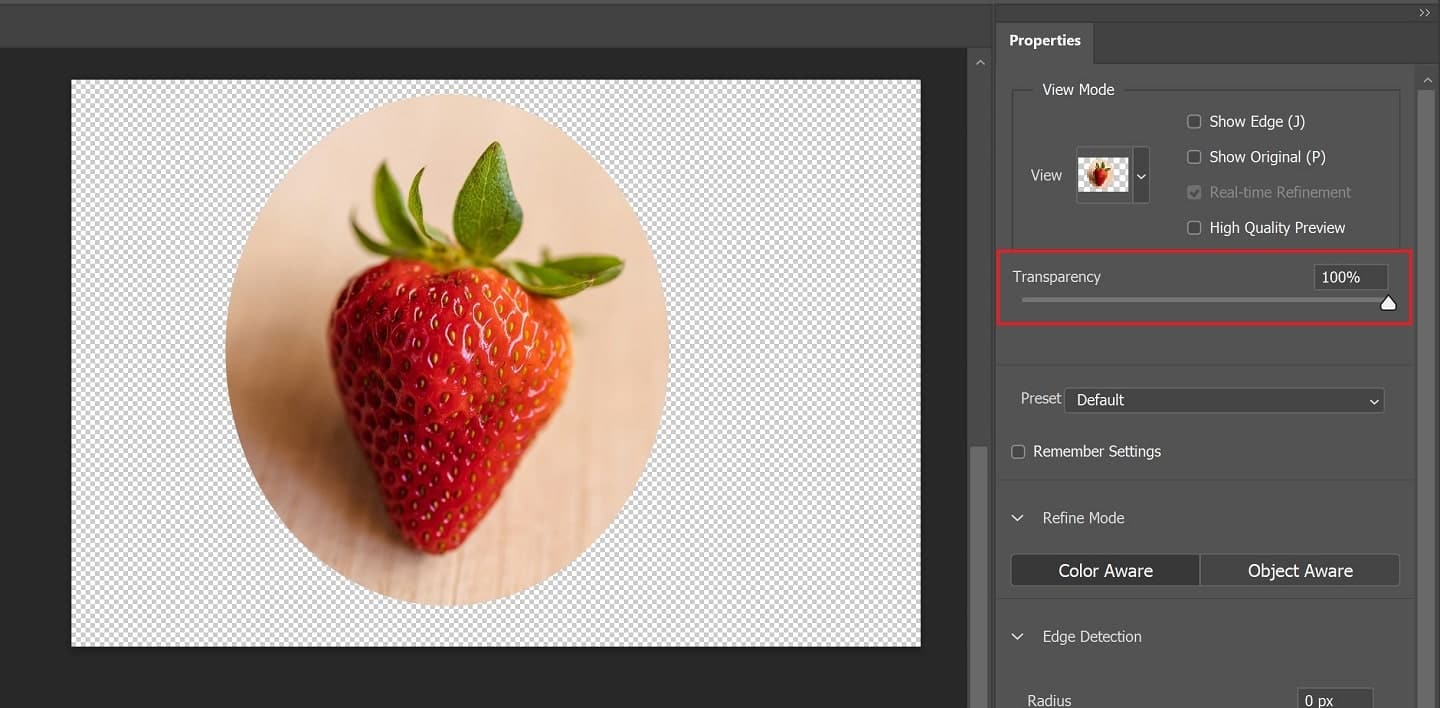The image size is (1440, 708).
Task: Enable the Show Edge (J) checkbox
Action: click(x=1194, y=121)
